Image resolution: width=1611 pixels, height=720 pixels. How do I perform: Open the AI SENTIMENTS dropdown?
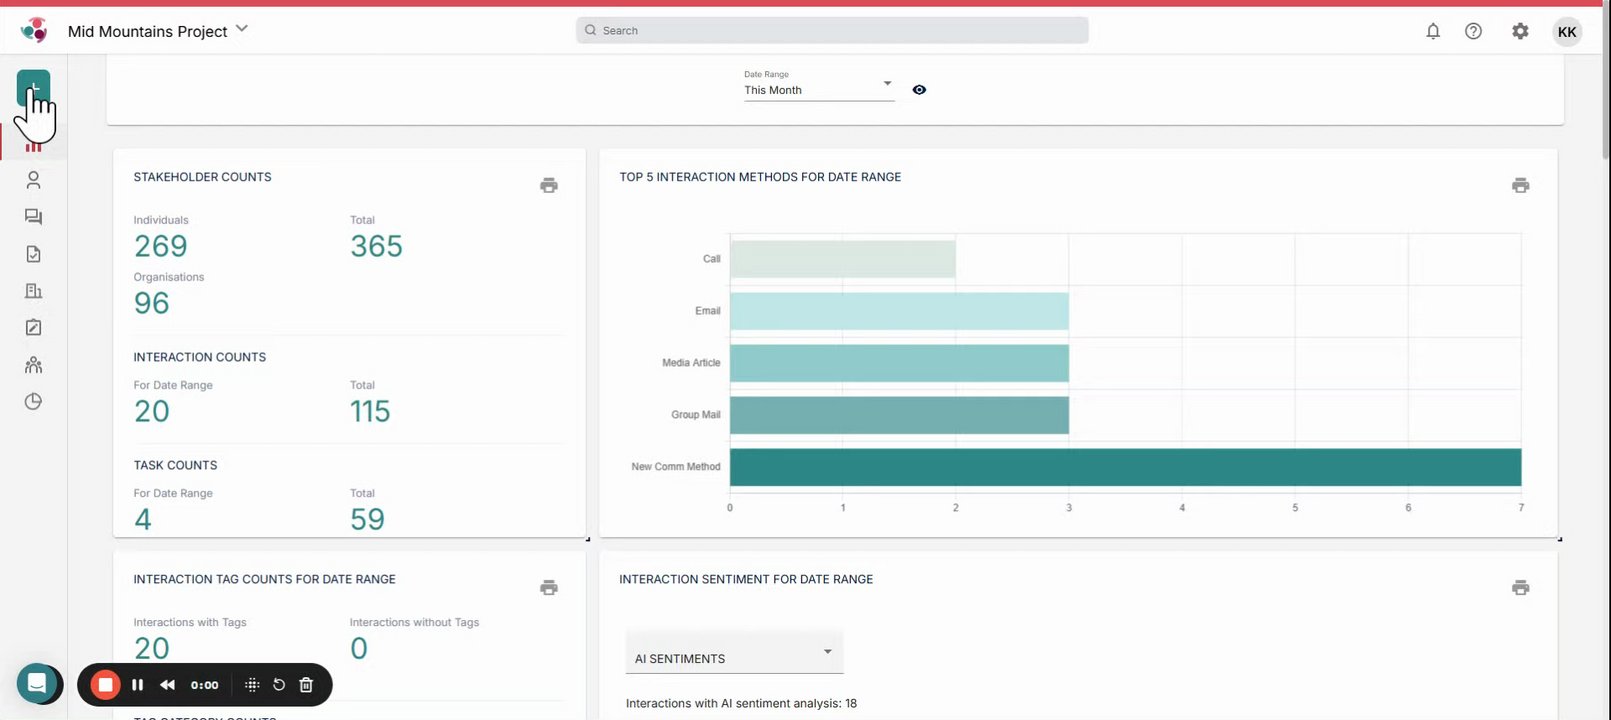pos(734,654)
